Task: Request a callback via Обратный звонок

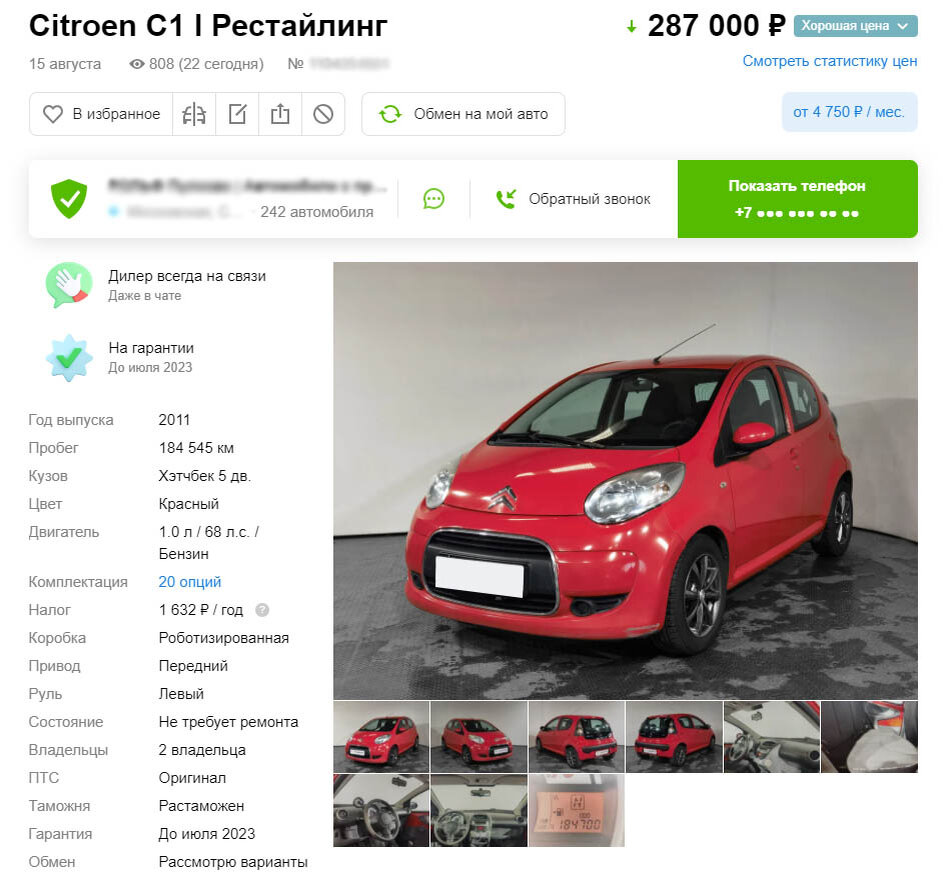Action: click(573, 199)
